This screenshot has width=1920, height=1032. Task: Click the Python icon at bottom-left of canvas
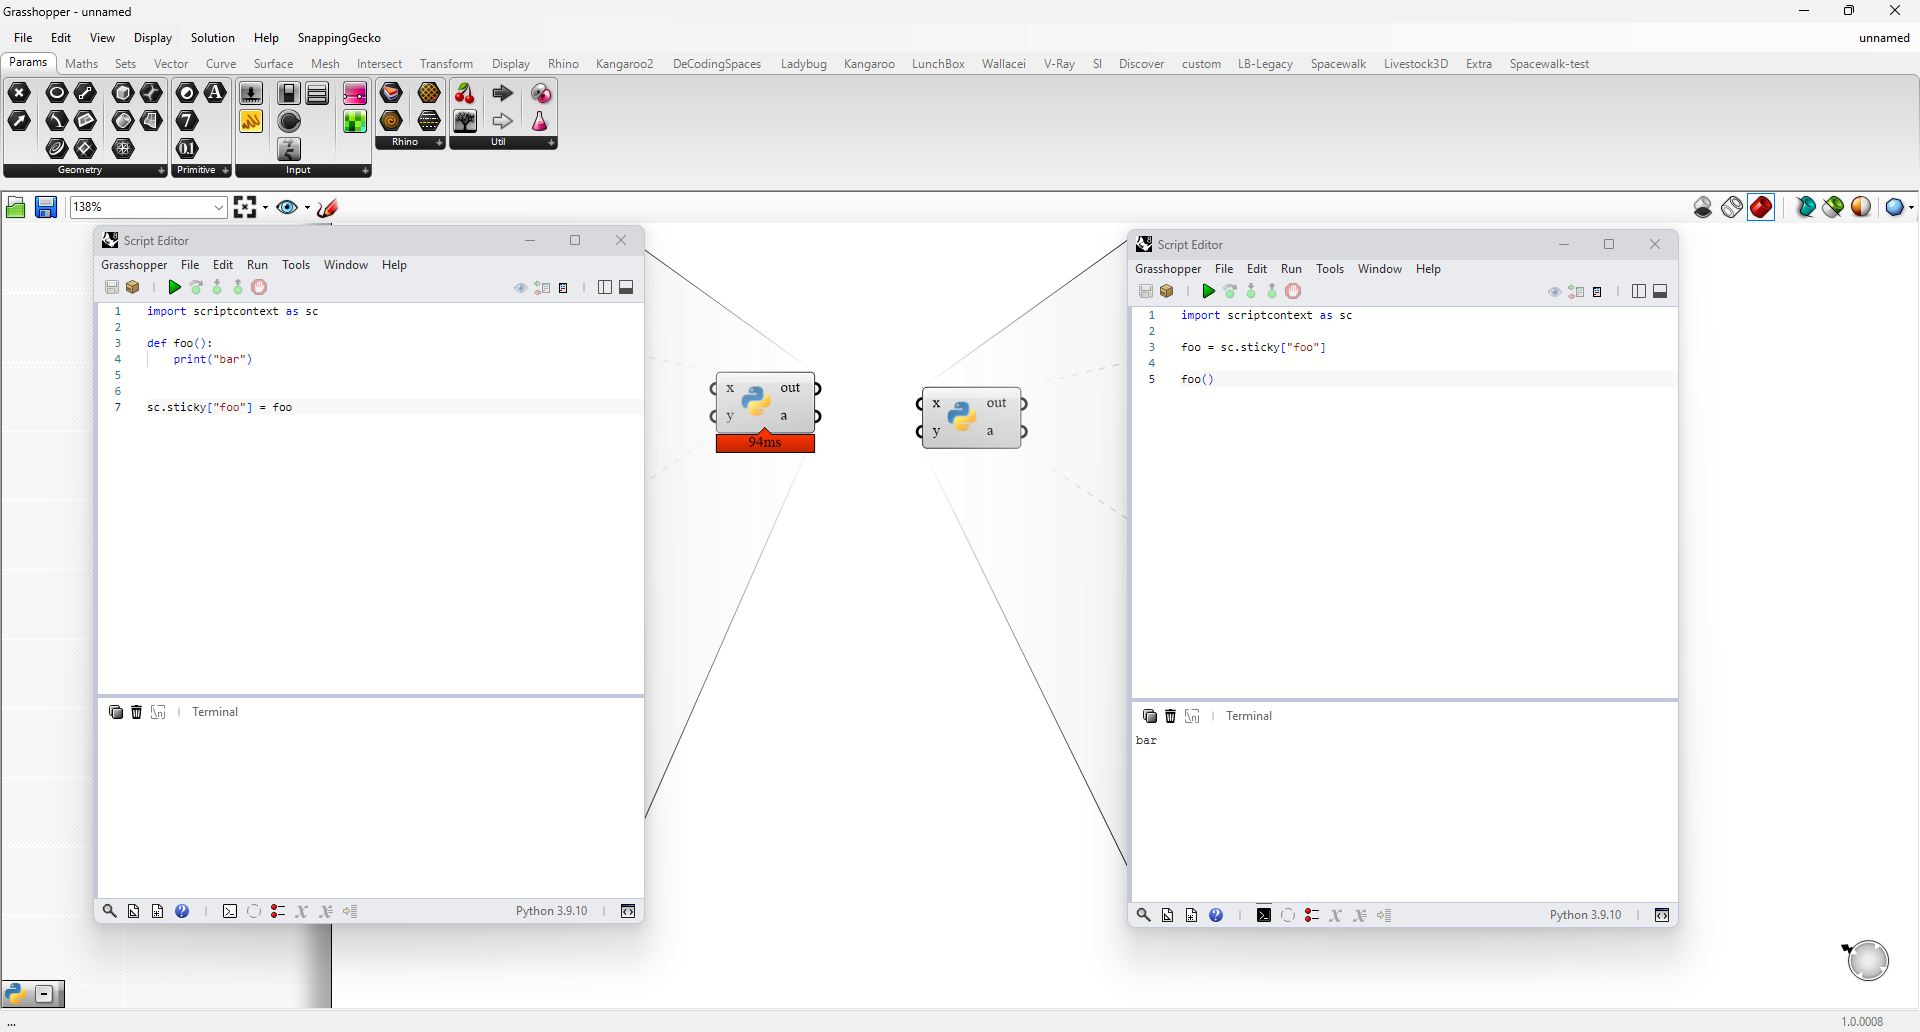click(x=15, y=993)
